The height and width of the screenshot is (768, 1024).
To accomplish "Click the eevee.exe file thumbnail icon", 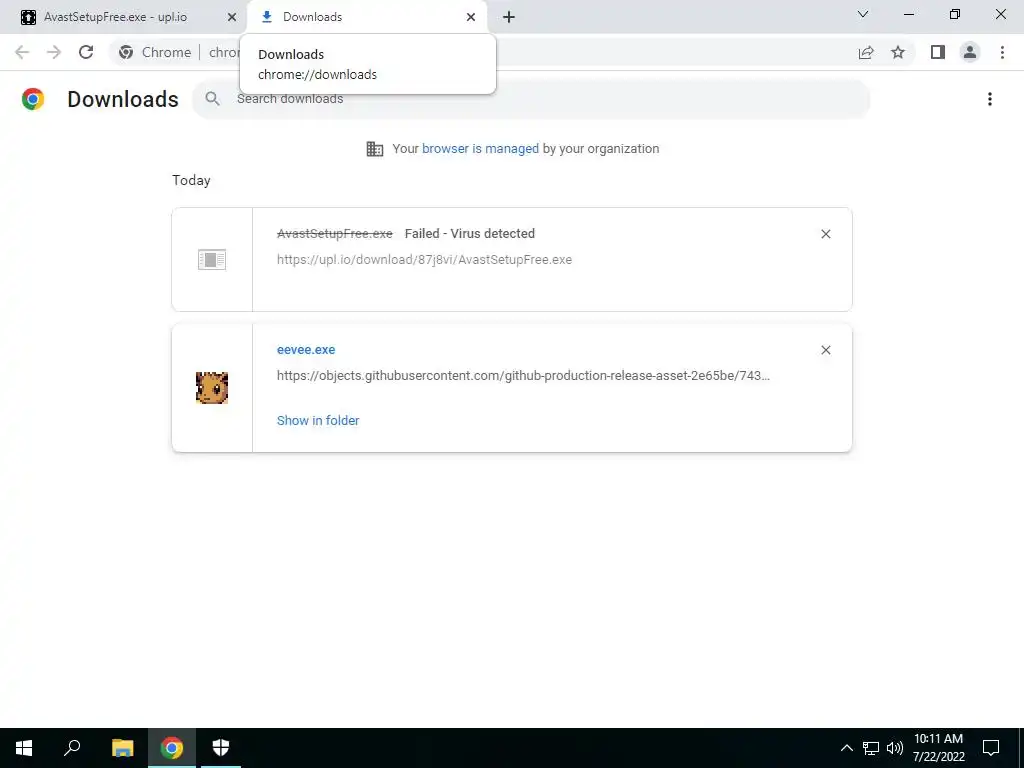I will pos(212,388).
